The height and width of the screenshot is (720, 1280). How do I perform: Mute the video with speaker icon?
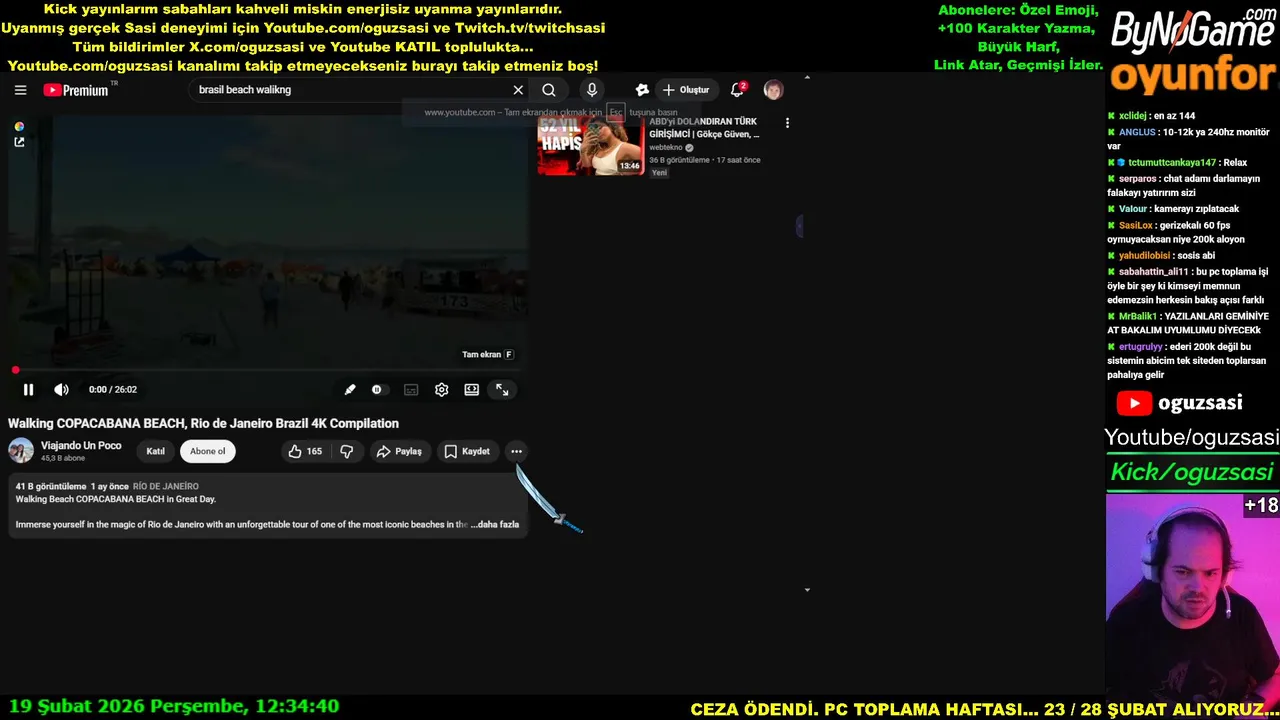tap(61, 390)
